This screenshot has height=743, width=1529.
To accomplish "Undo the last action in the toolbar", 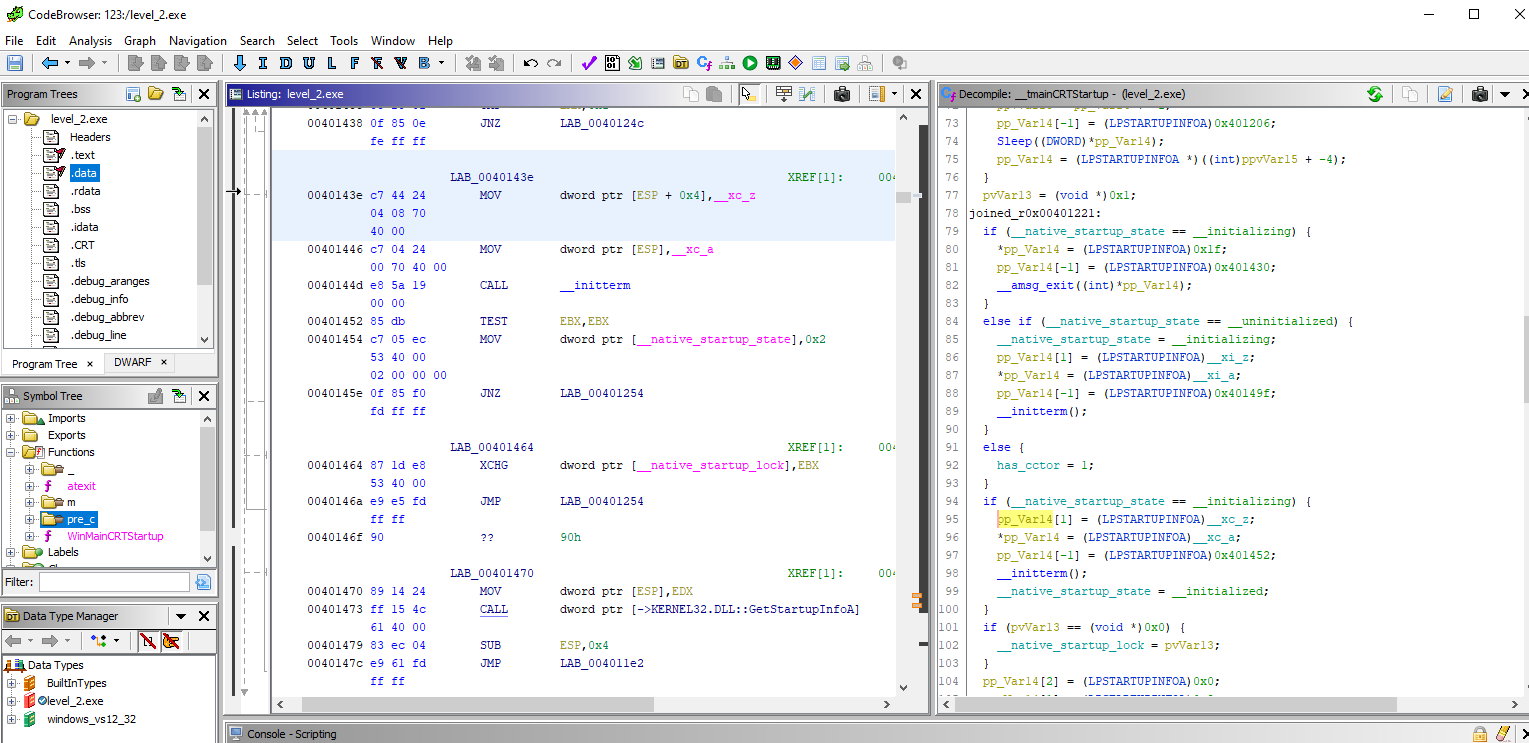I will (x=530, y=63).
